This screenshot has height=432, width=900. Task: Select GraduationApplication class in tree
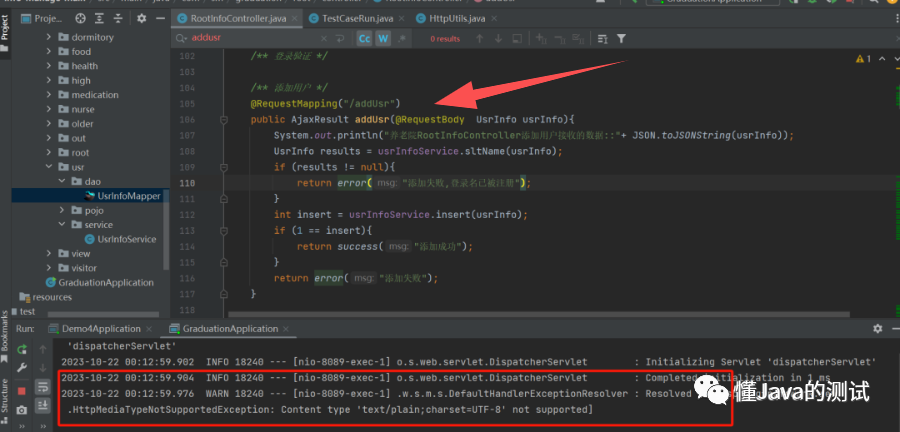(x=106, y=282)
